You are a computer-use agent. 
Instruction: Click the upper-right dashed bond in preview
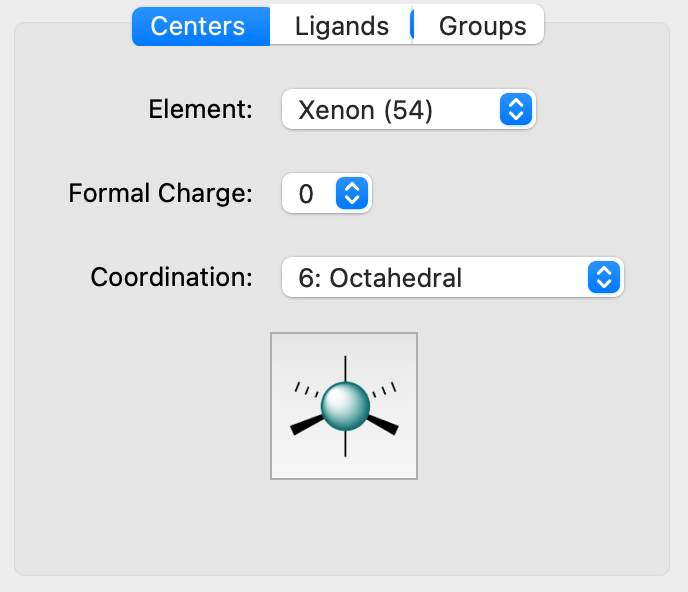[x=384, y=390]
